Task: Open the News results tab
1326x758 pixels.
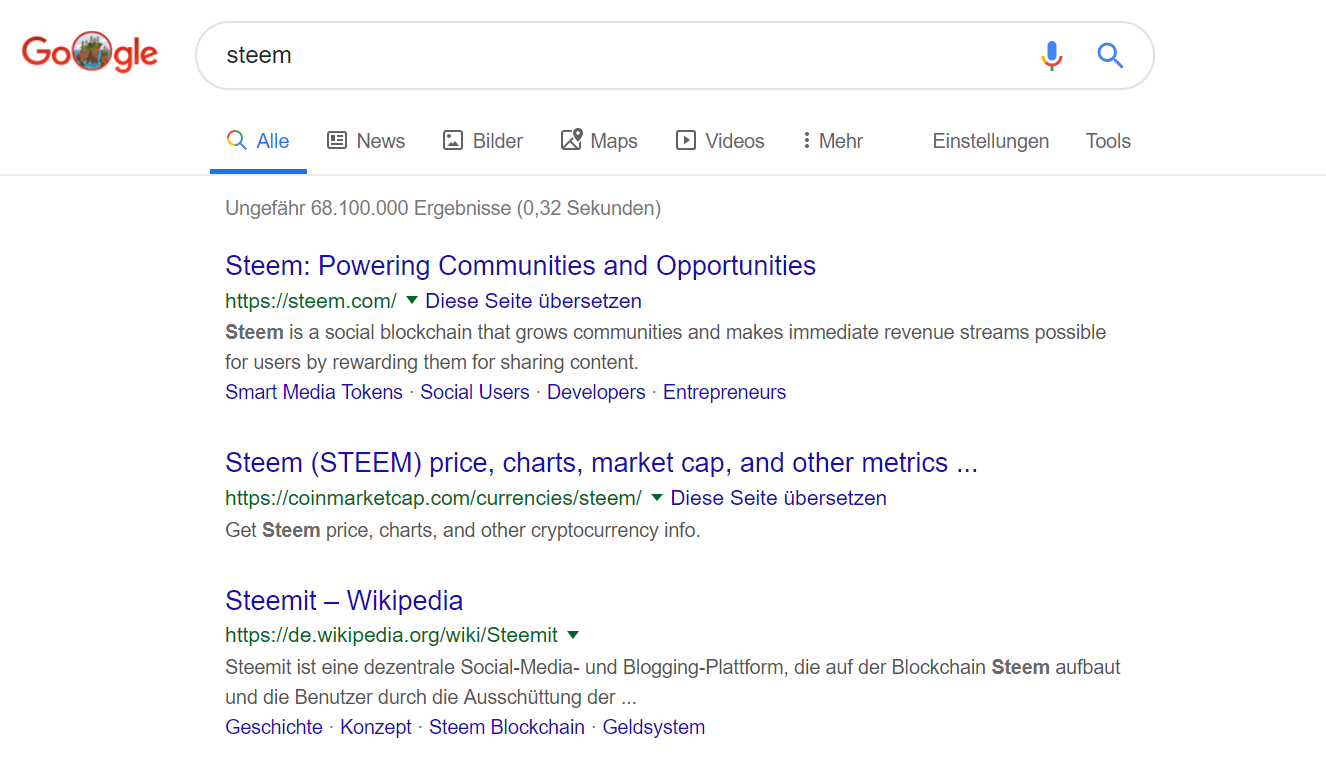Action: click(x=366, y=141)
